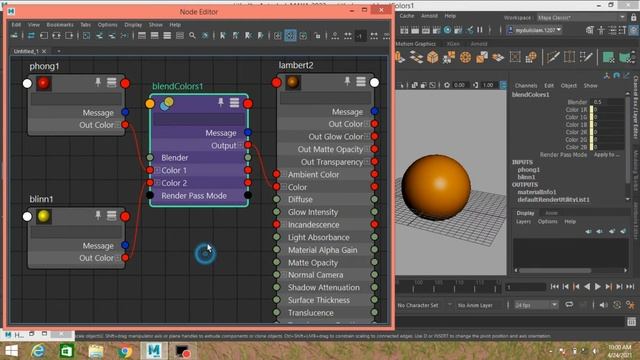This screenshot has width=640, height=360.
Task: Change view mode of blendColors1 node
Action: [x=234, y=102]
